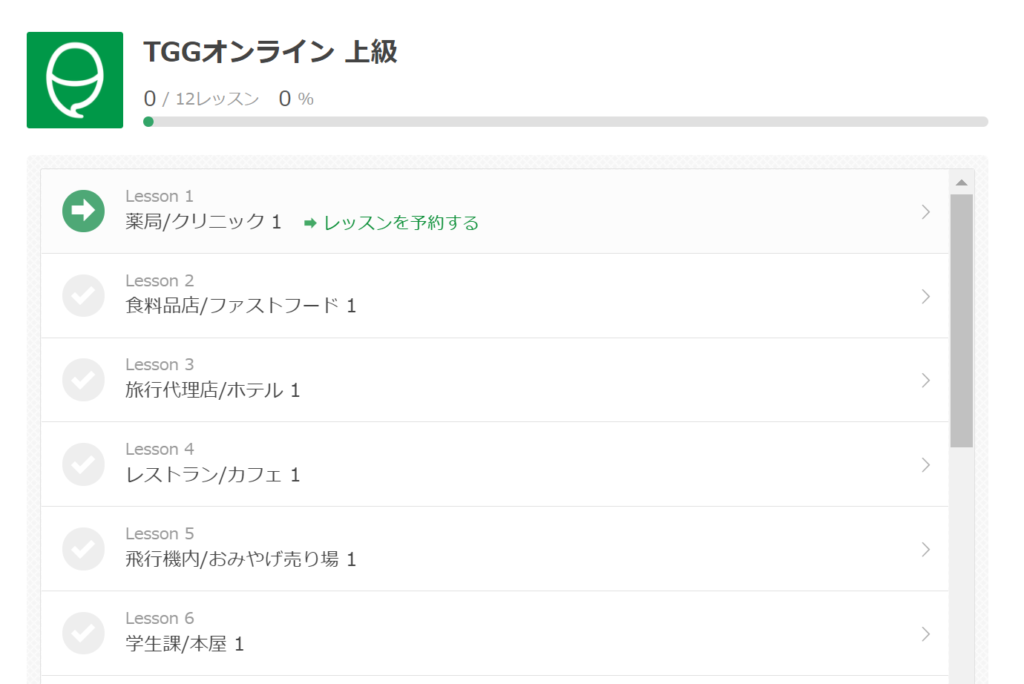Click Lesson 5 gray checkmark status icon
The image size is (1024, 684).
83,549
